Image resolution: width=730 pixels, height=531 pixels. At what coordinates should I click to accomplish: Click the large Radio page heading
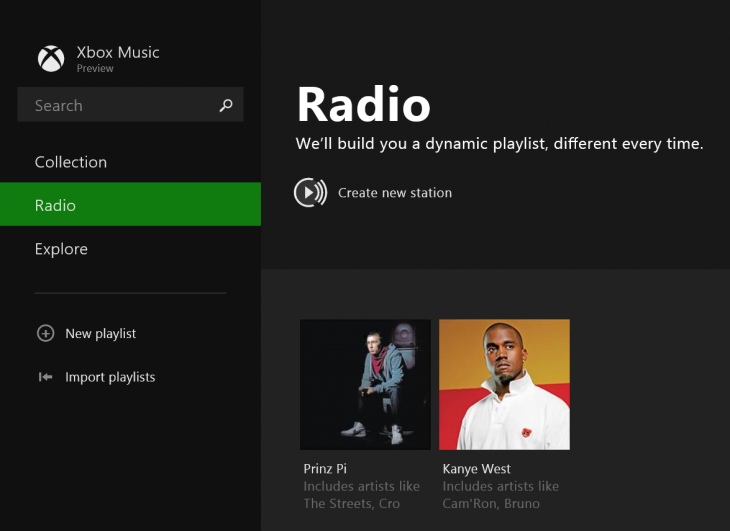364,105
